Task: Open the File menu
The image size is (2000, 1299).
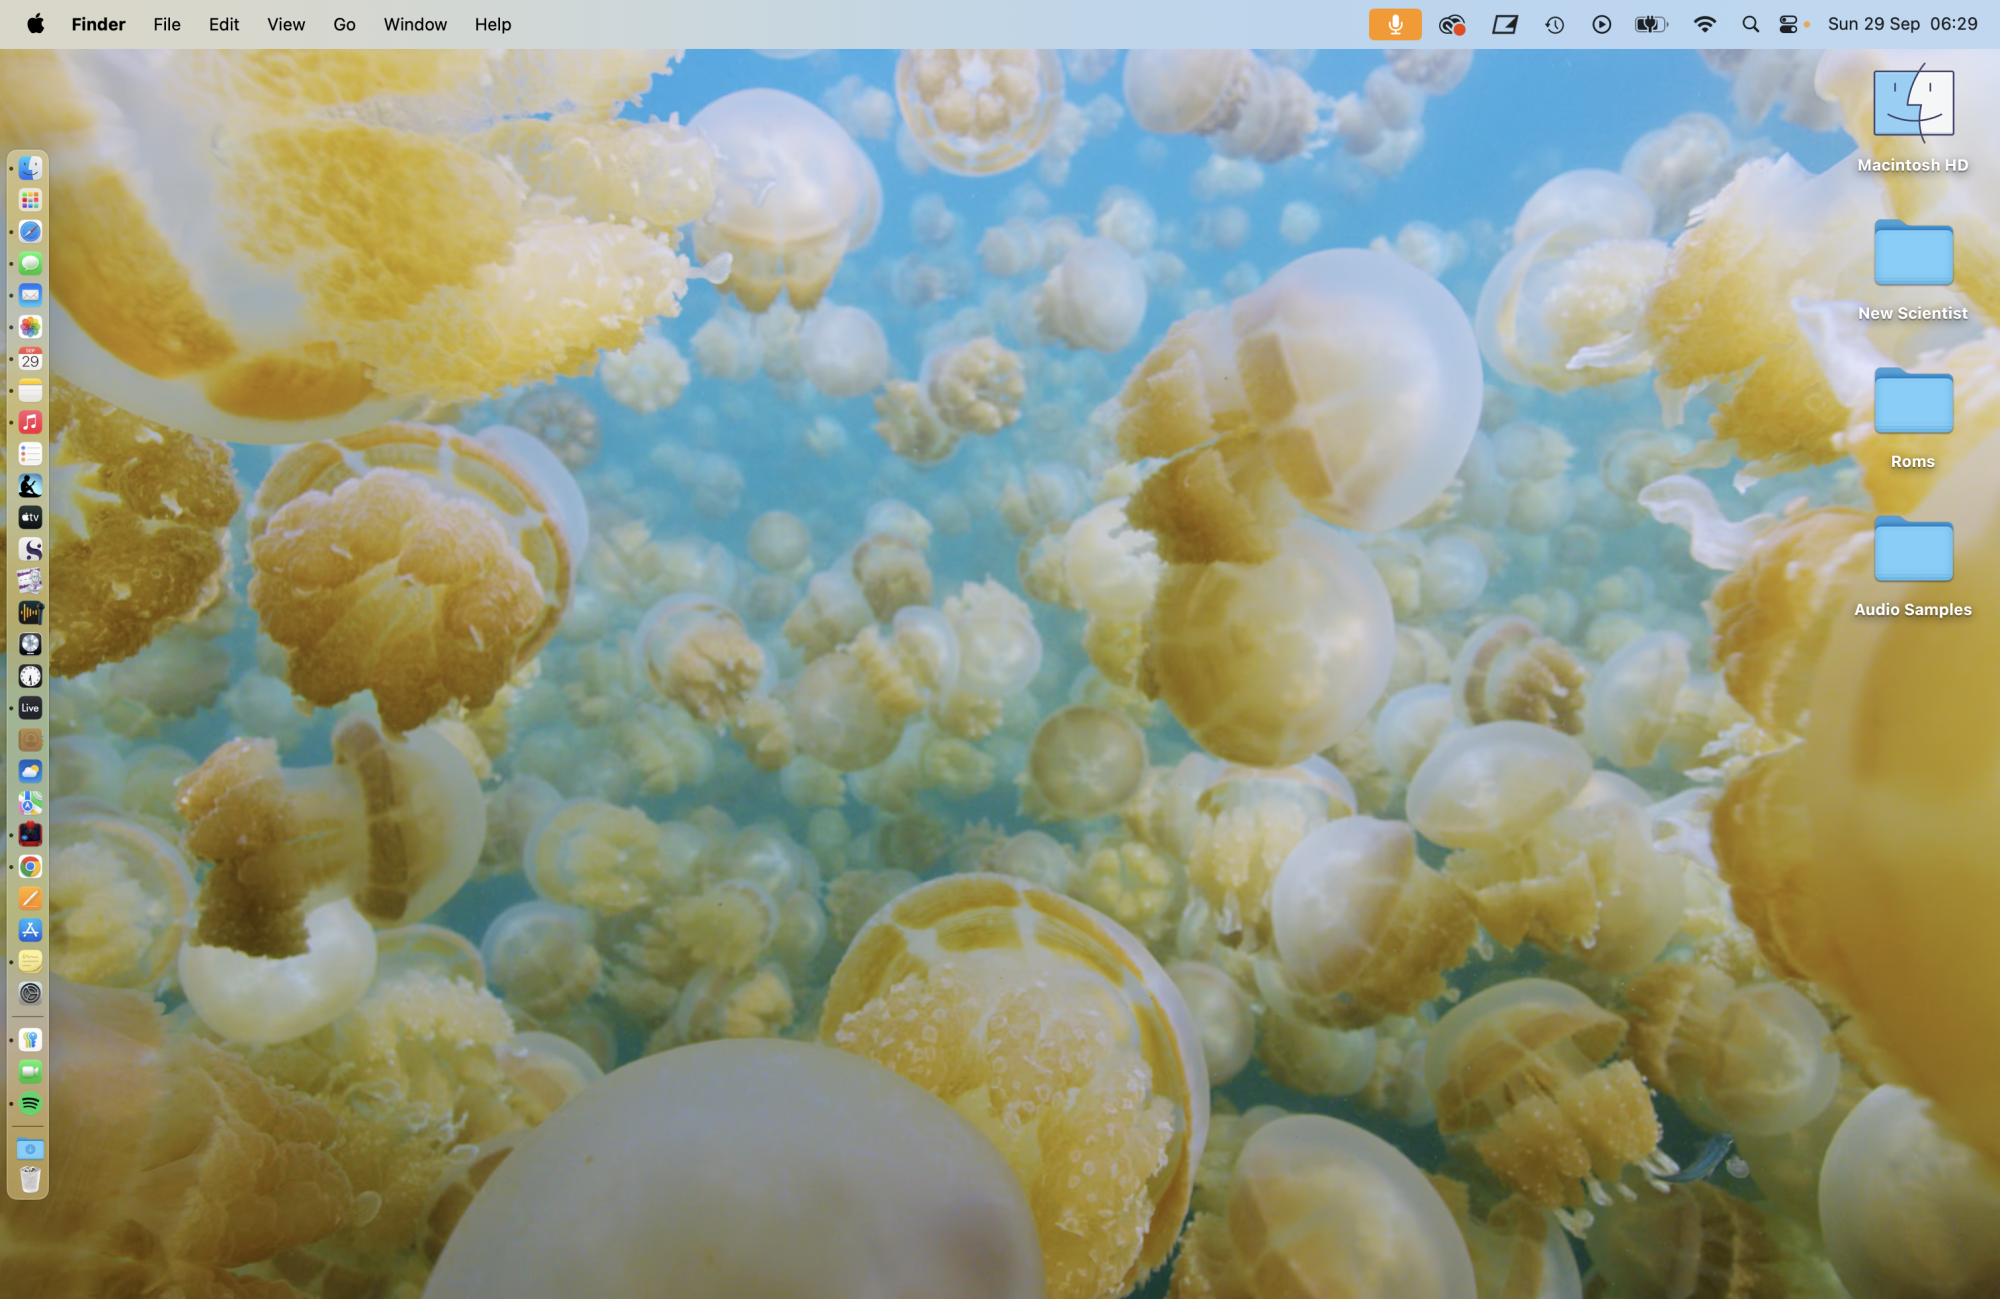Action: (167, 24)
